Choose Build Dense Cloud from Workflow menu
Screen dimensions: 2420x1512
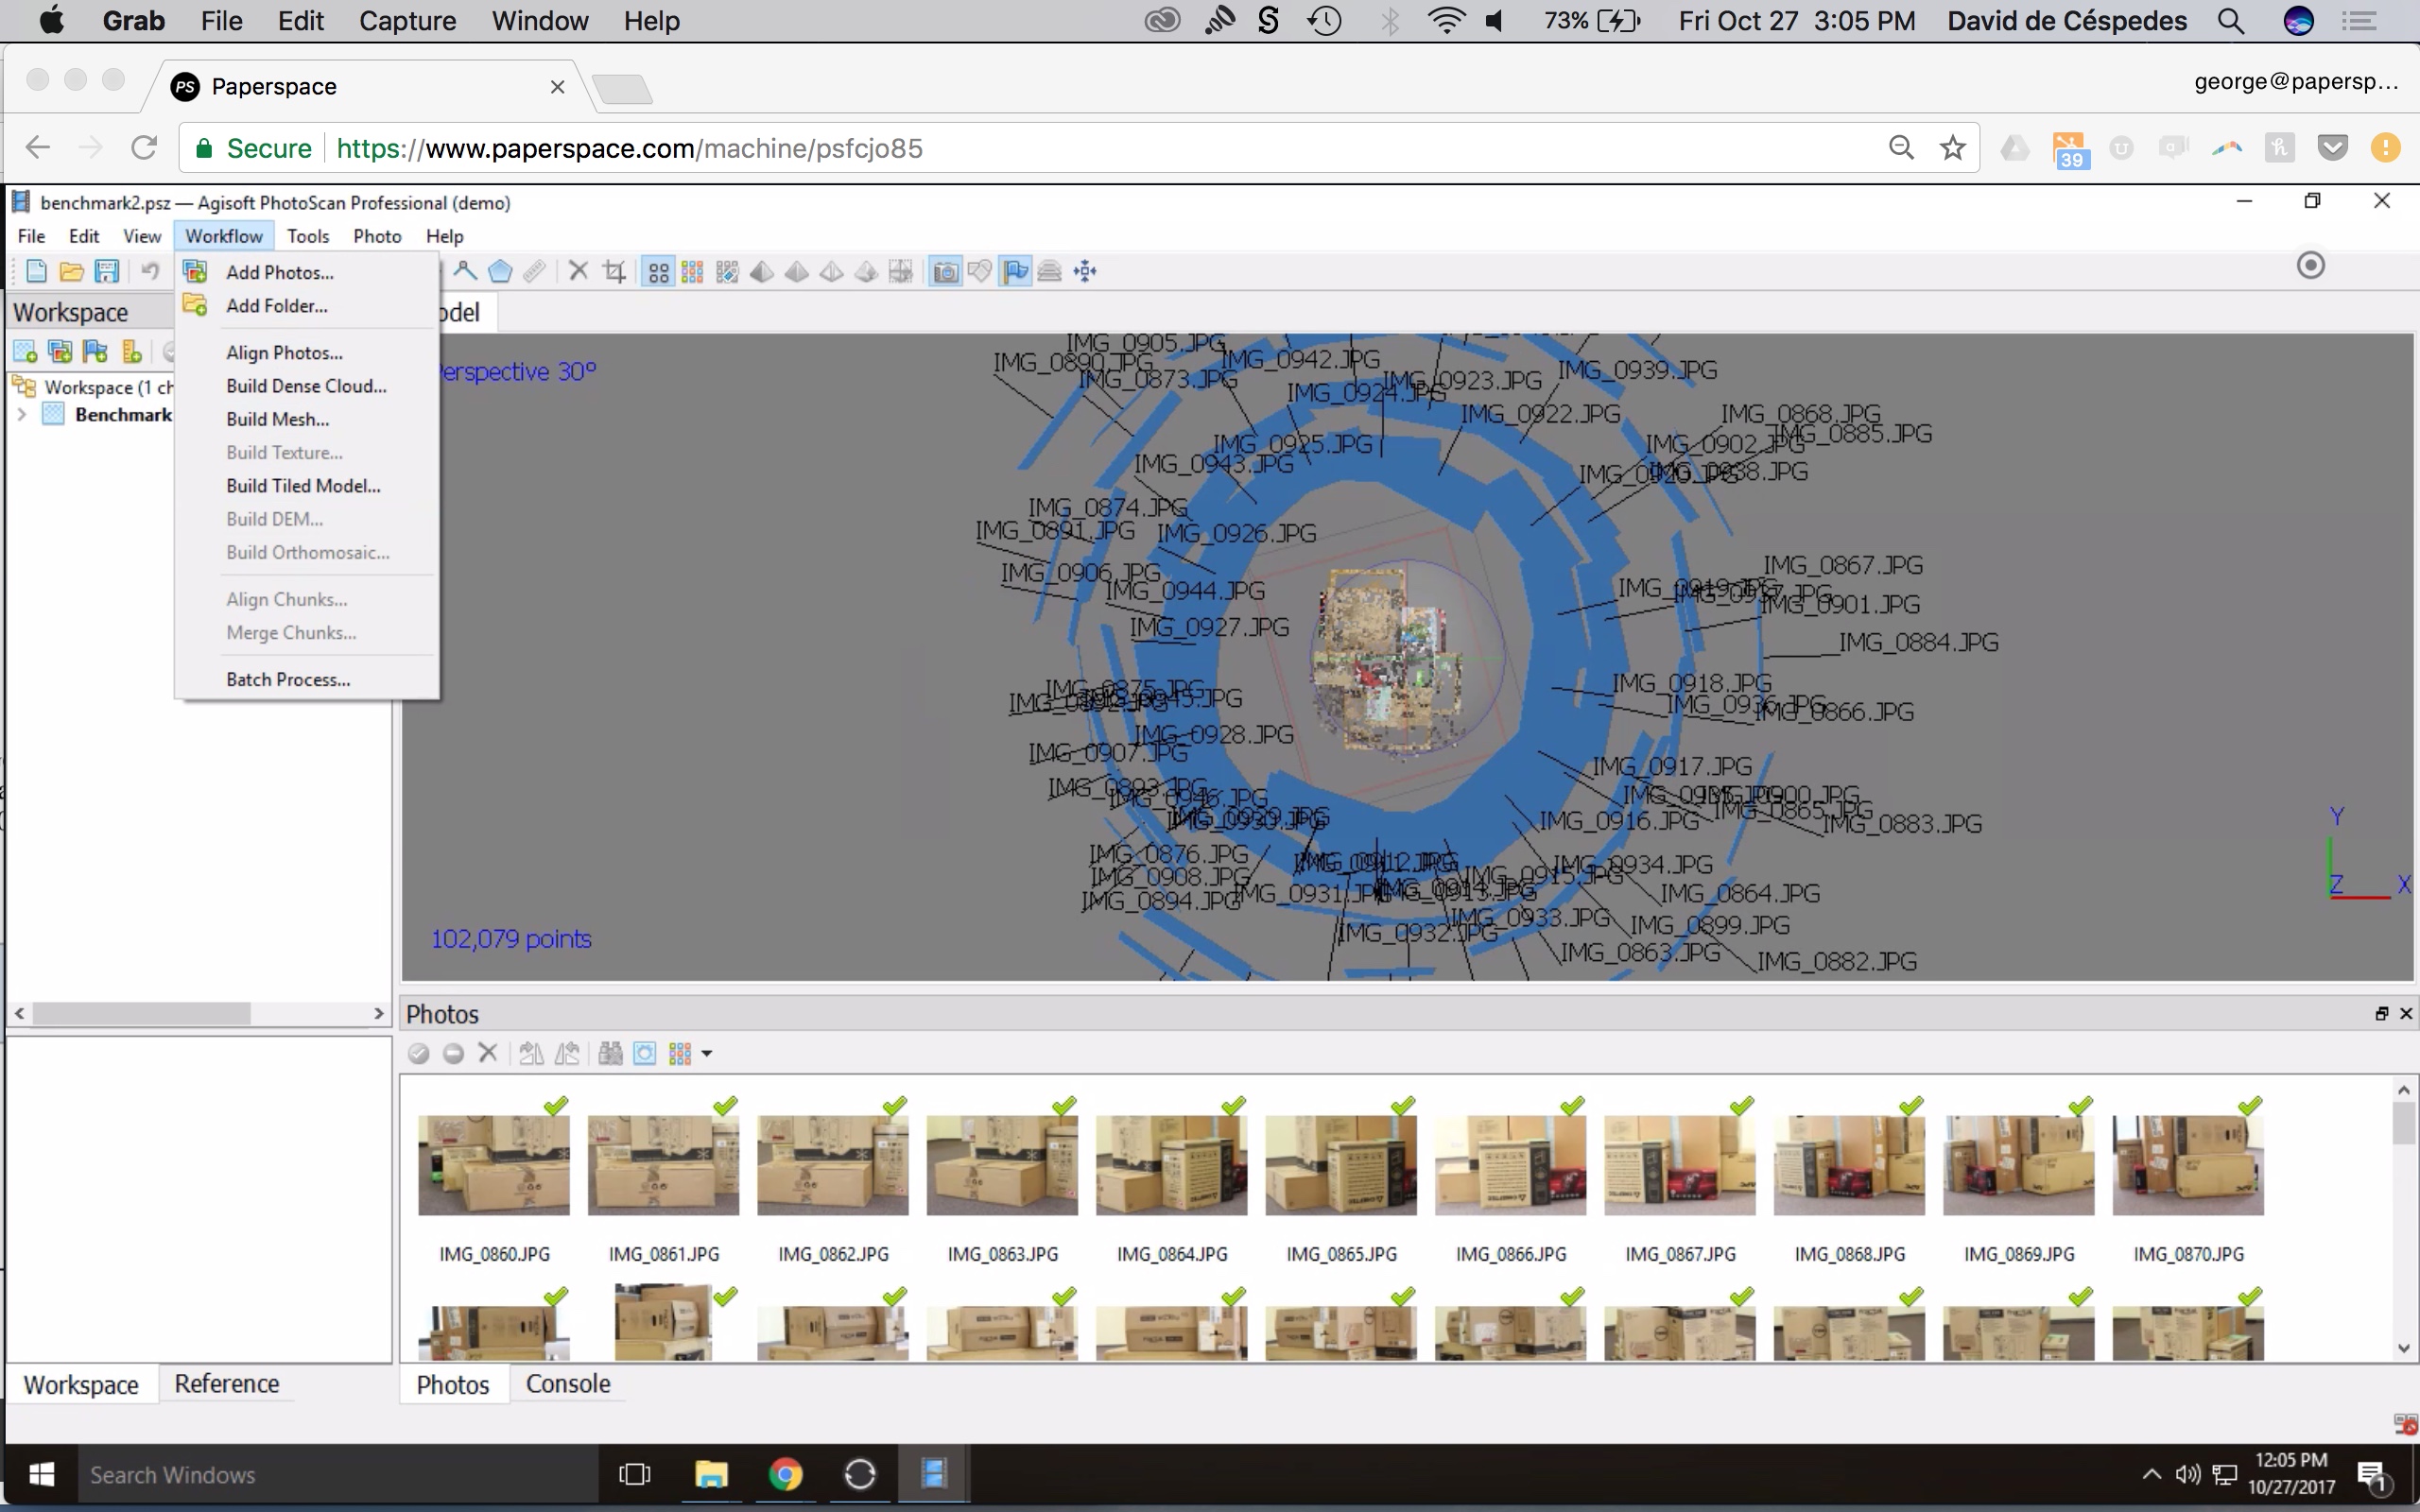tap(305, 385)
